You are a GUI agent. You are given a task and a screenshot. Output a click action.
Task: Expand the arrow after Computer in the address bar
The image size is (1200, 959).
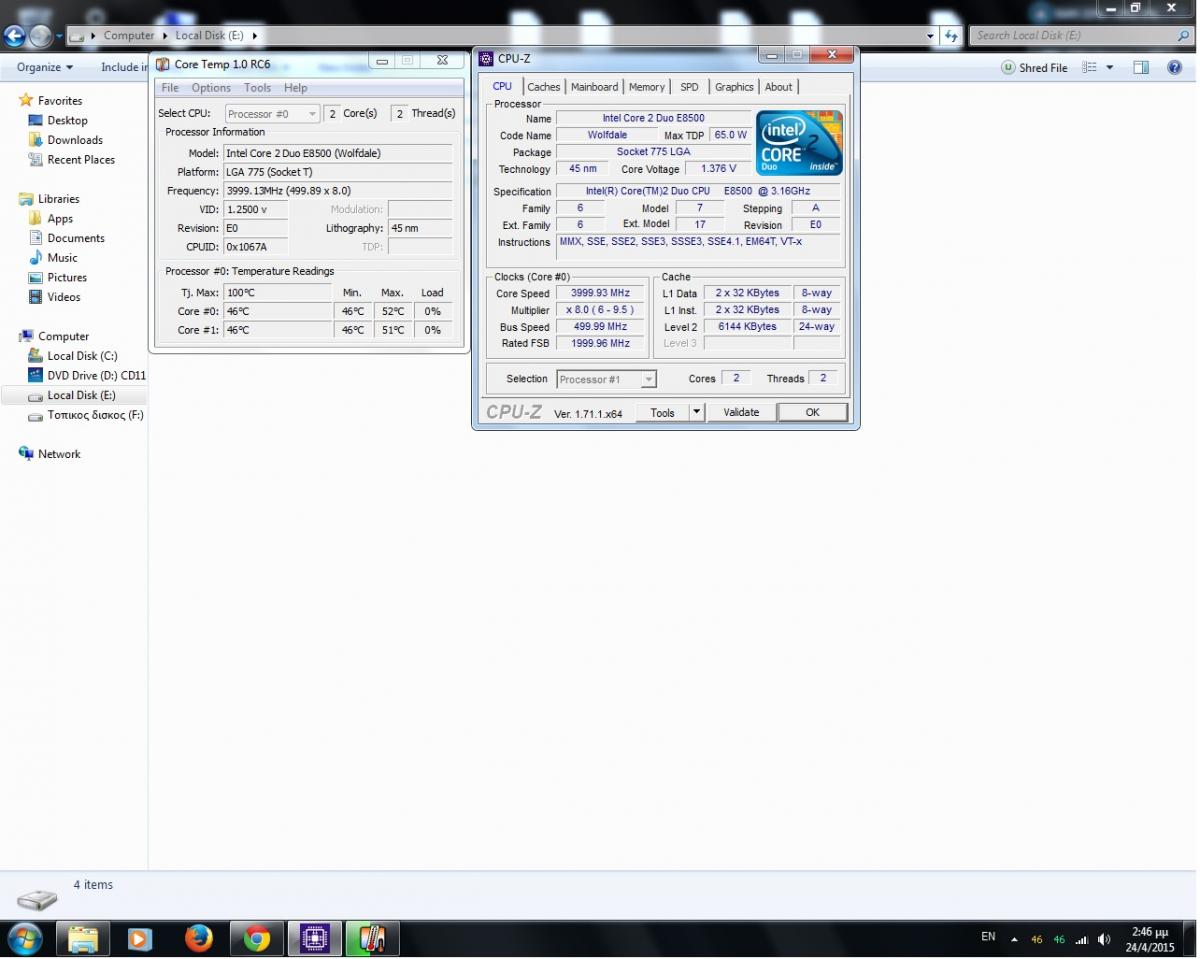point(165,36)
